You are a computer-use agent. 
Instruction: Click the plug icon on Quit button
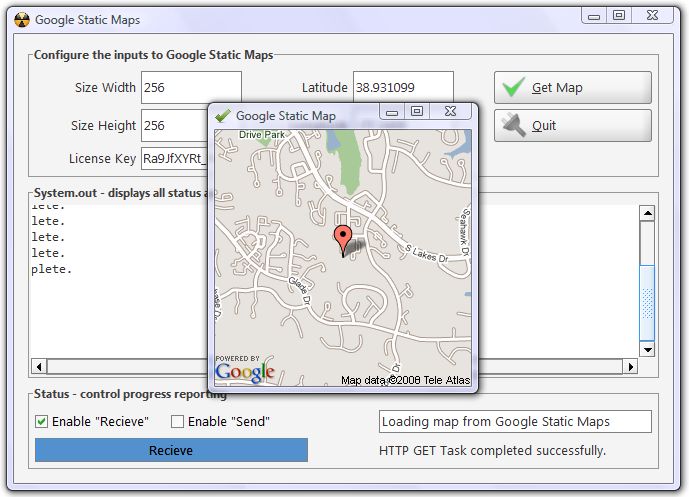pyautogui.click(x=513, y=125)
